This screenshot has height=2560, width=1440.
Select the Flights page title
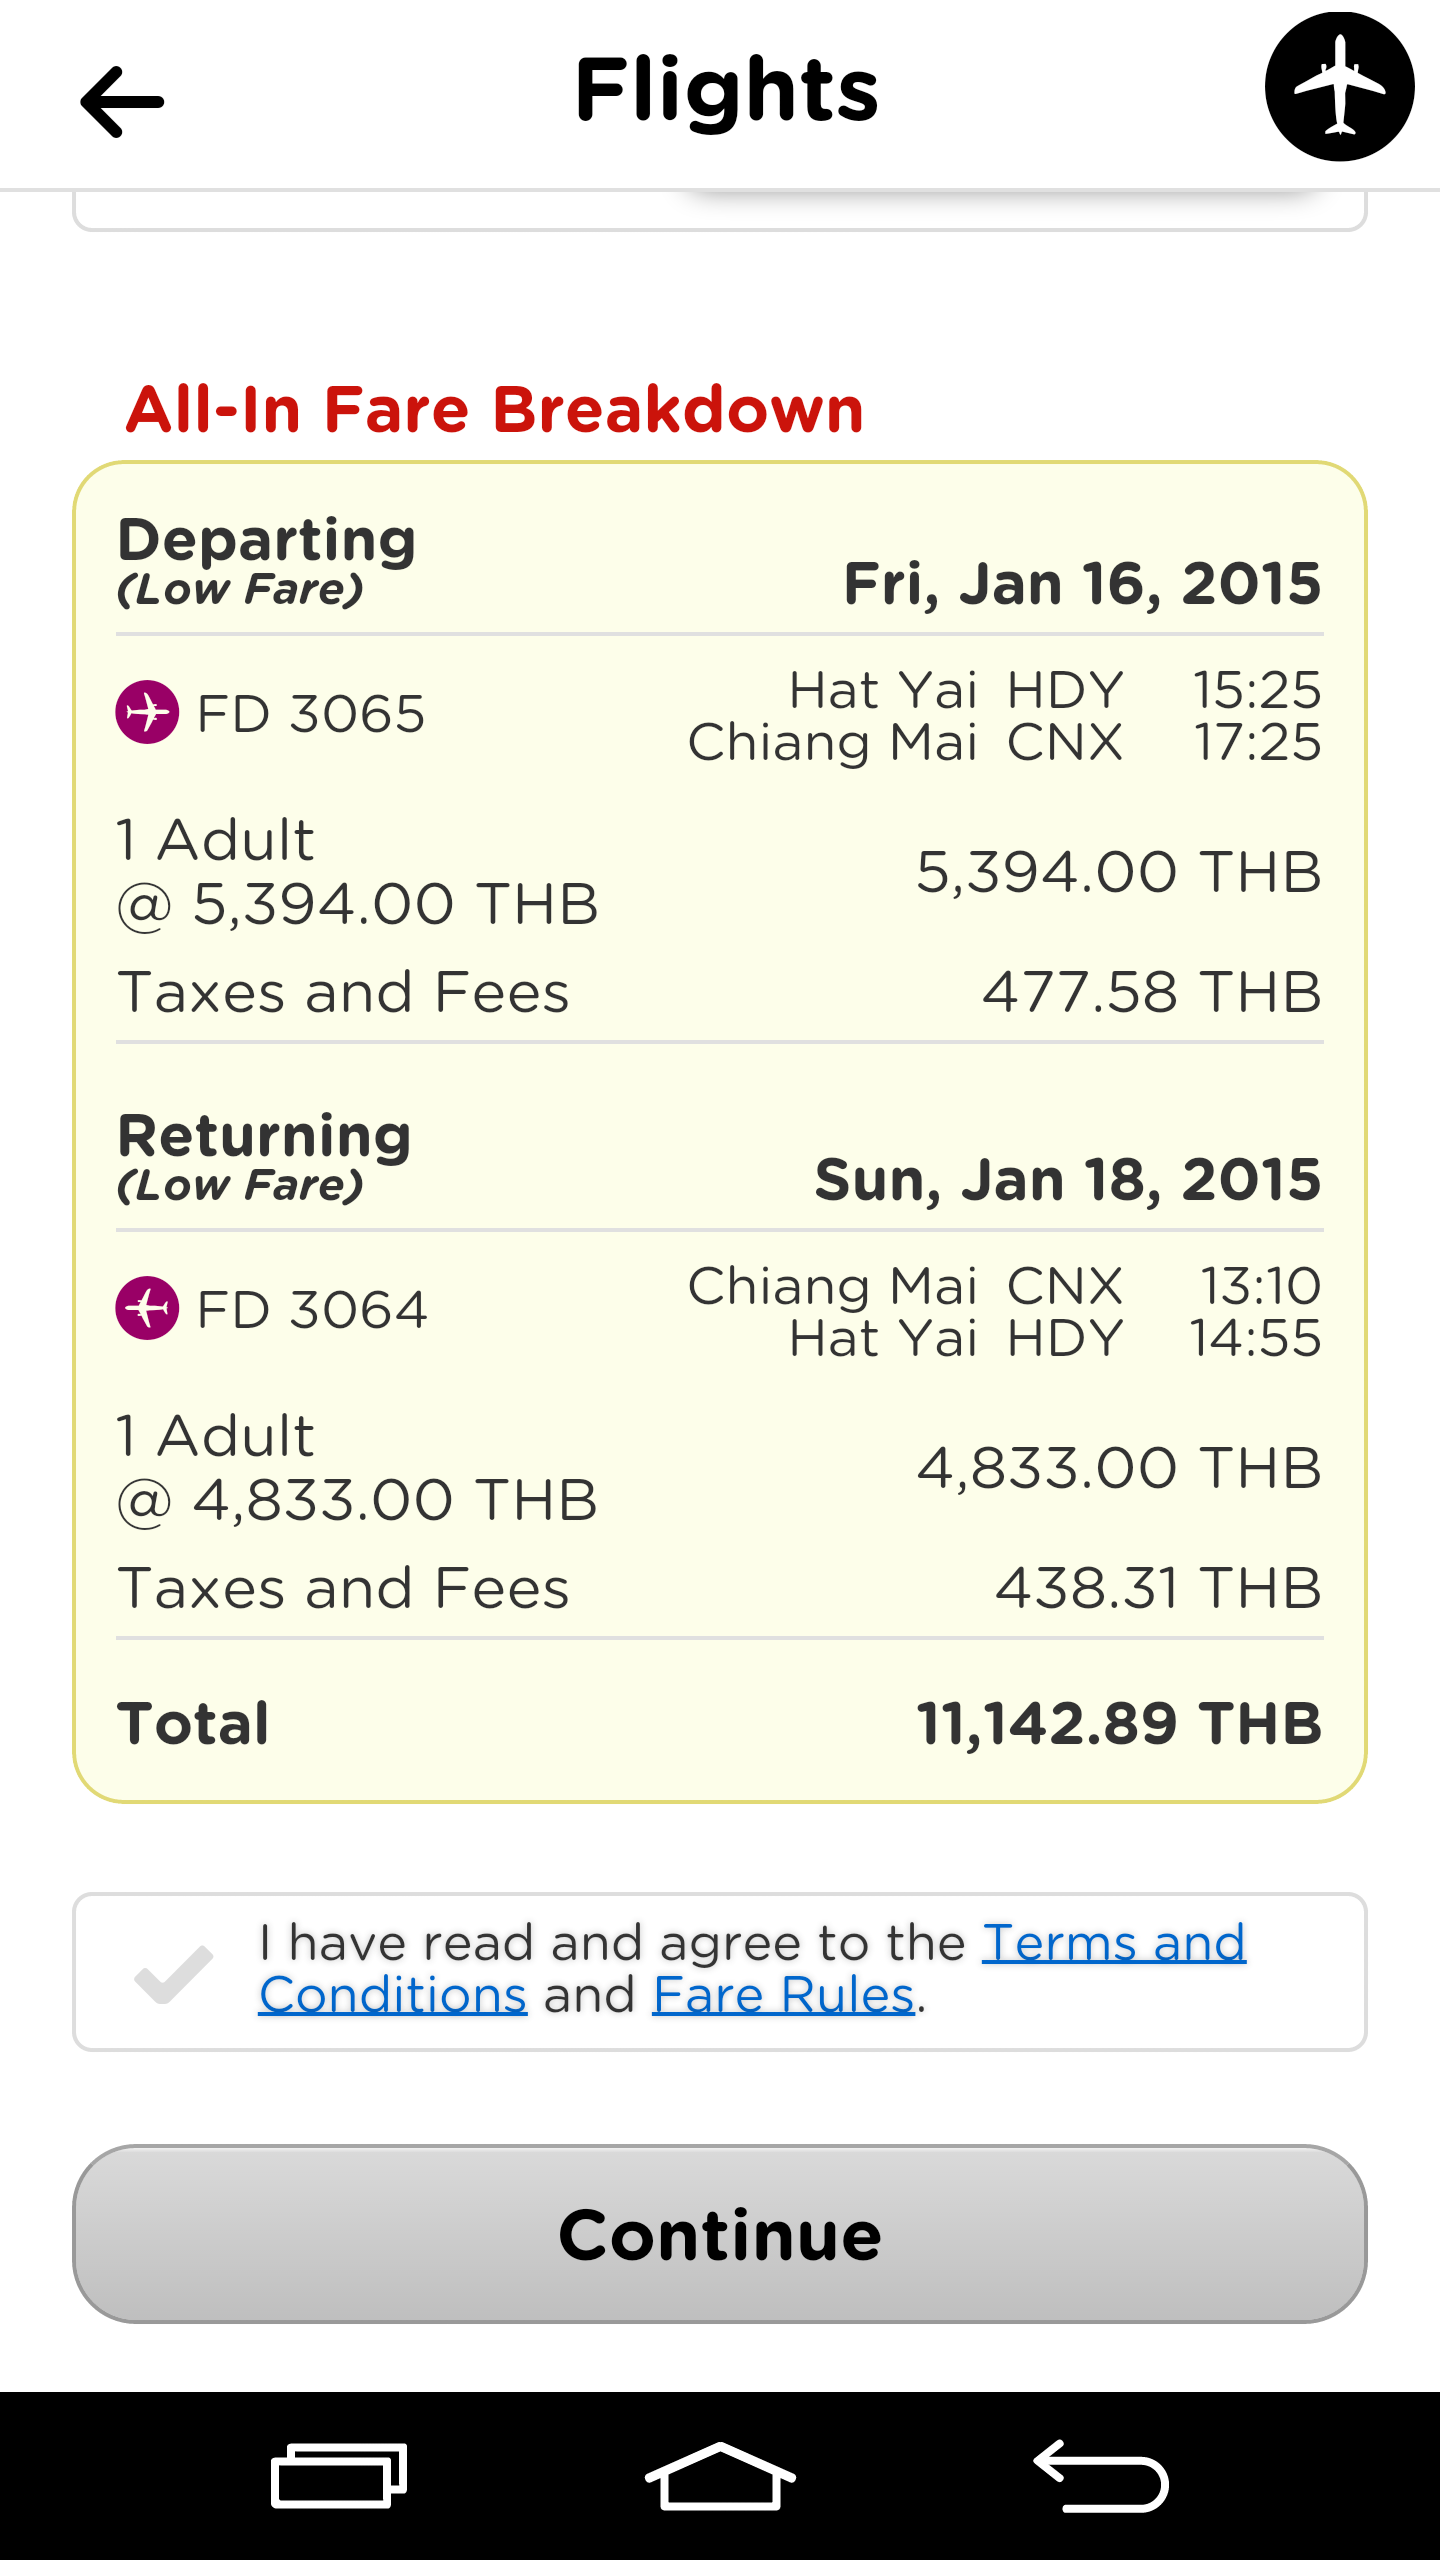[727, 91]
